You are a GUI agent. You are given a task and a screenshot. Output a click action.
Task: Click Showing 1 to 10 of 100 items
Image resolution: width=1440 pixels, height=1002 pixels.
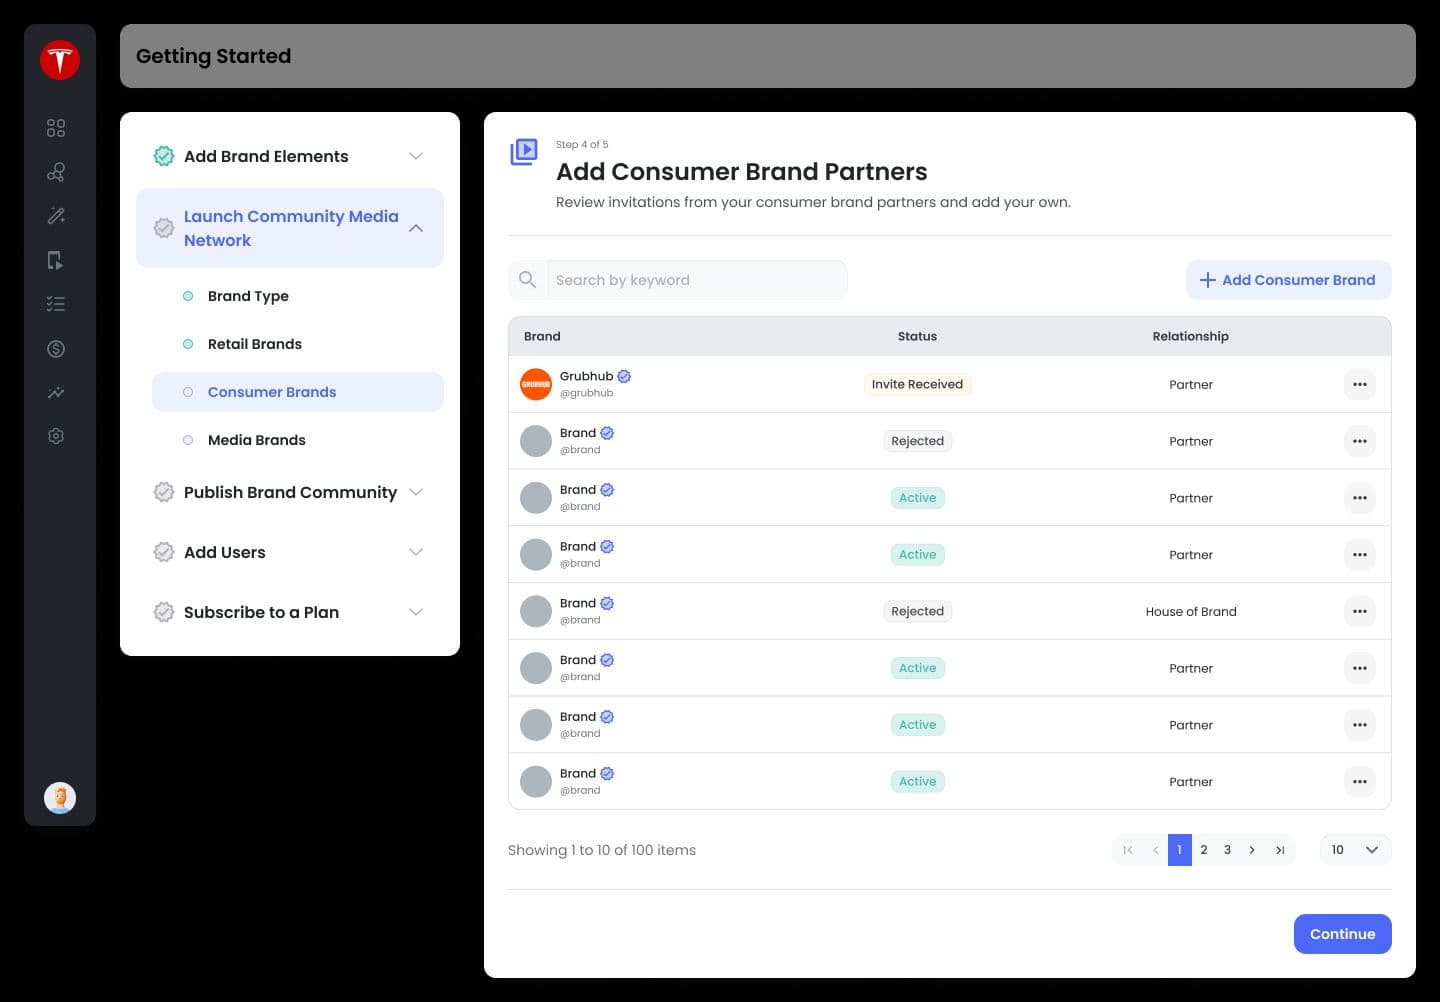tap(602, 850)
